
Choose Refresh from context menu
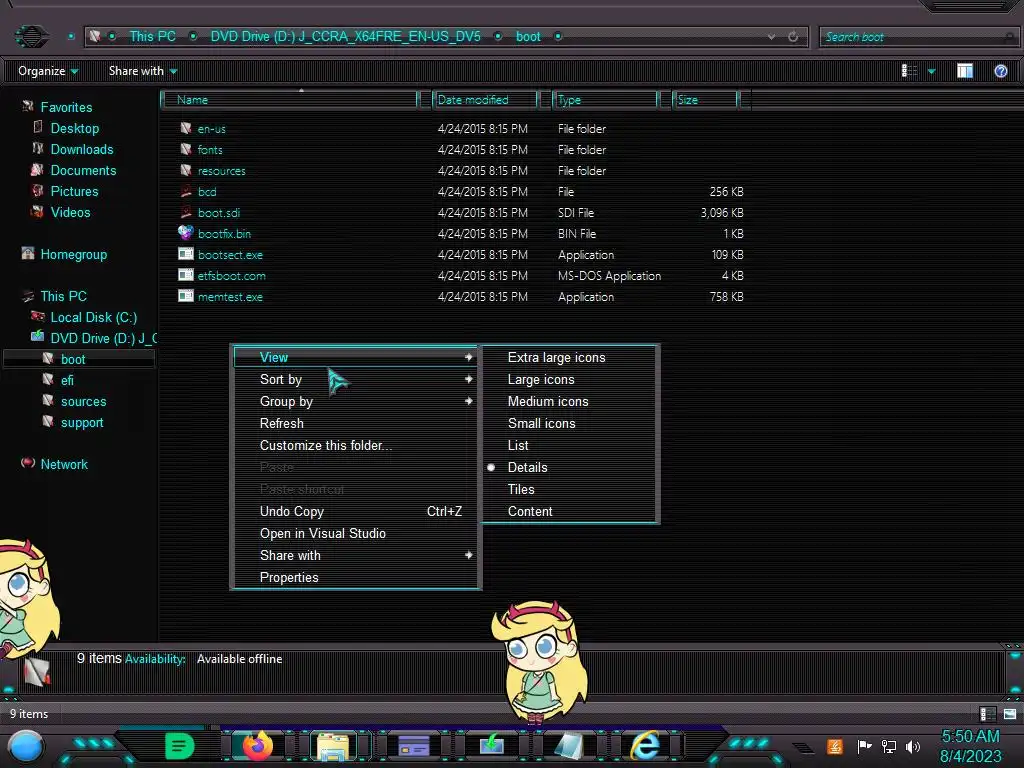[356, 423]
